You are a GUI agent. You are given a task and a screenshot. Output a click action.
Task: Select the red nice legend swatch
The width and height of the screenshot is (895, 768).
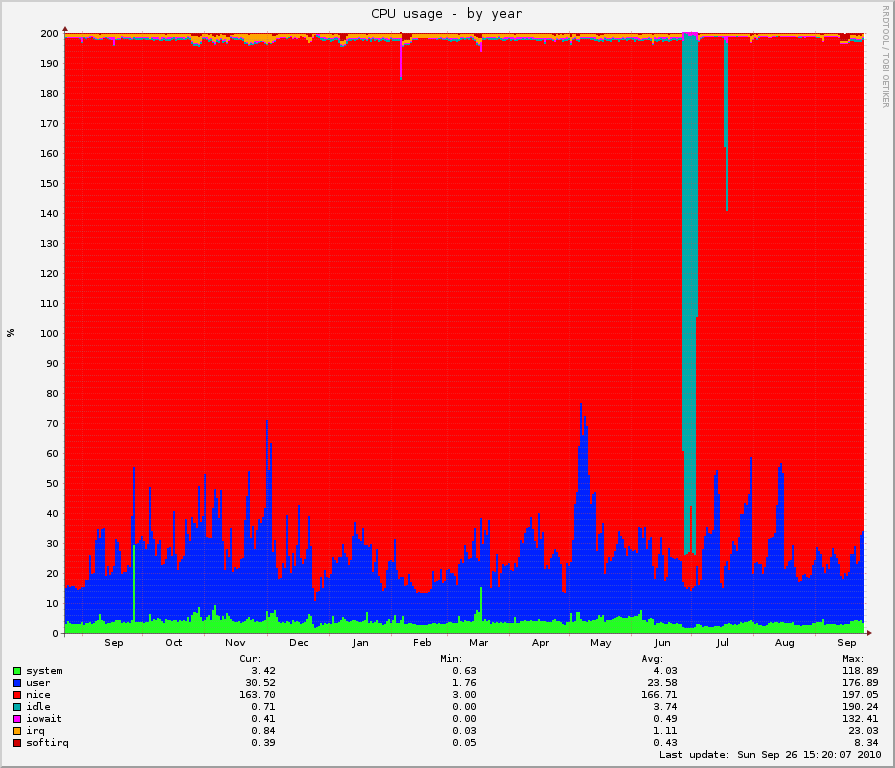pyautogui.click(x=17, y=694)
